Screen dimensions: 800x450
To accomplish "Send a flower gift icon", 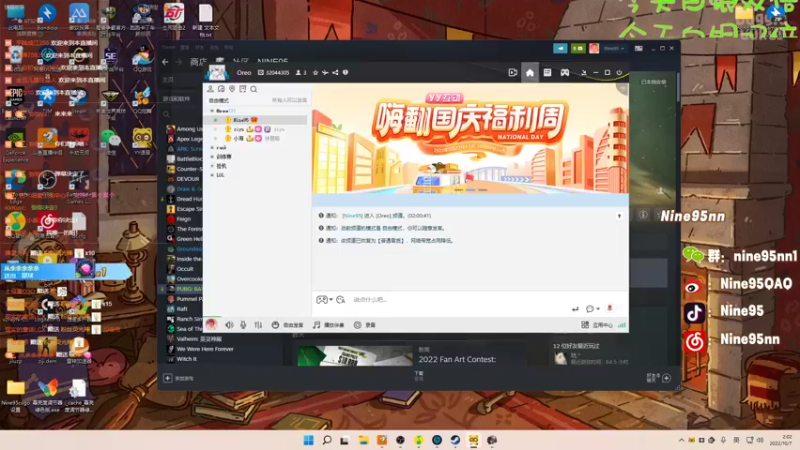I will [x=610, y=308].
